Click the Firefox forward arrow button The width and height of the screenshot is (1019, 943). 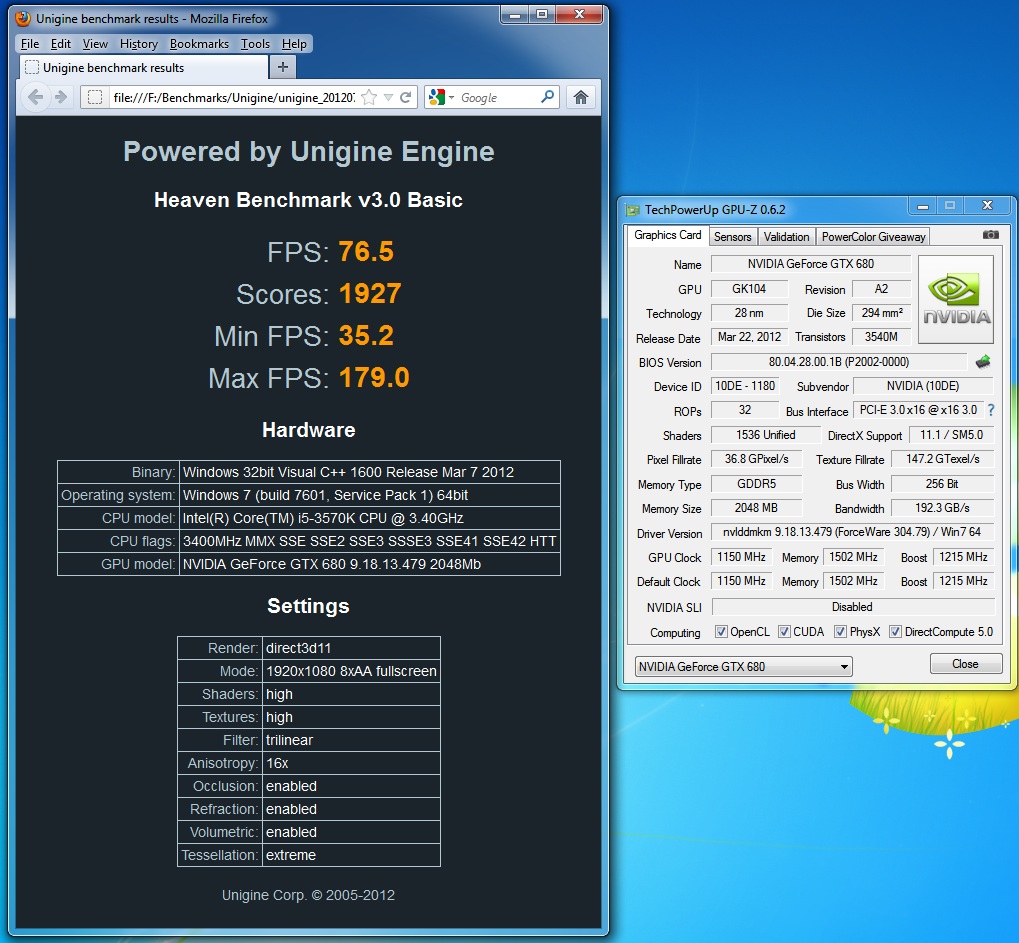[x=61, y=97]
